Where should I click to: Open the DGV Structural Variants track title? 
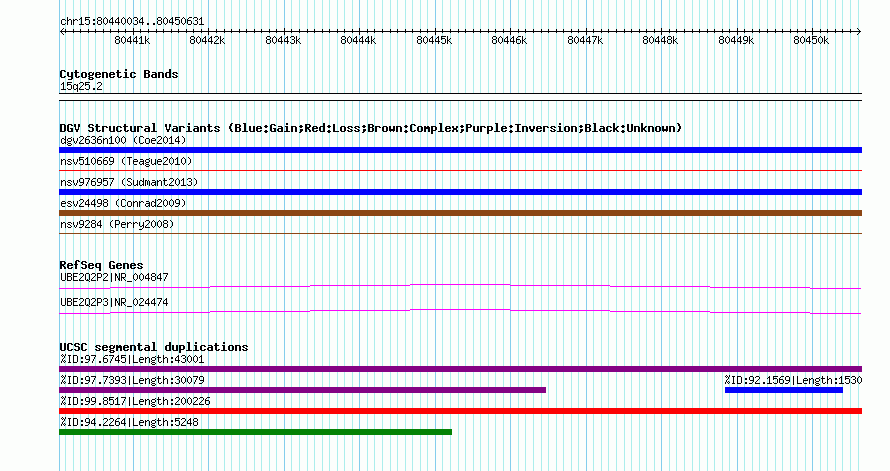tap(371, 128)
